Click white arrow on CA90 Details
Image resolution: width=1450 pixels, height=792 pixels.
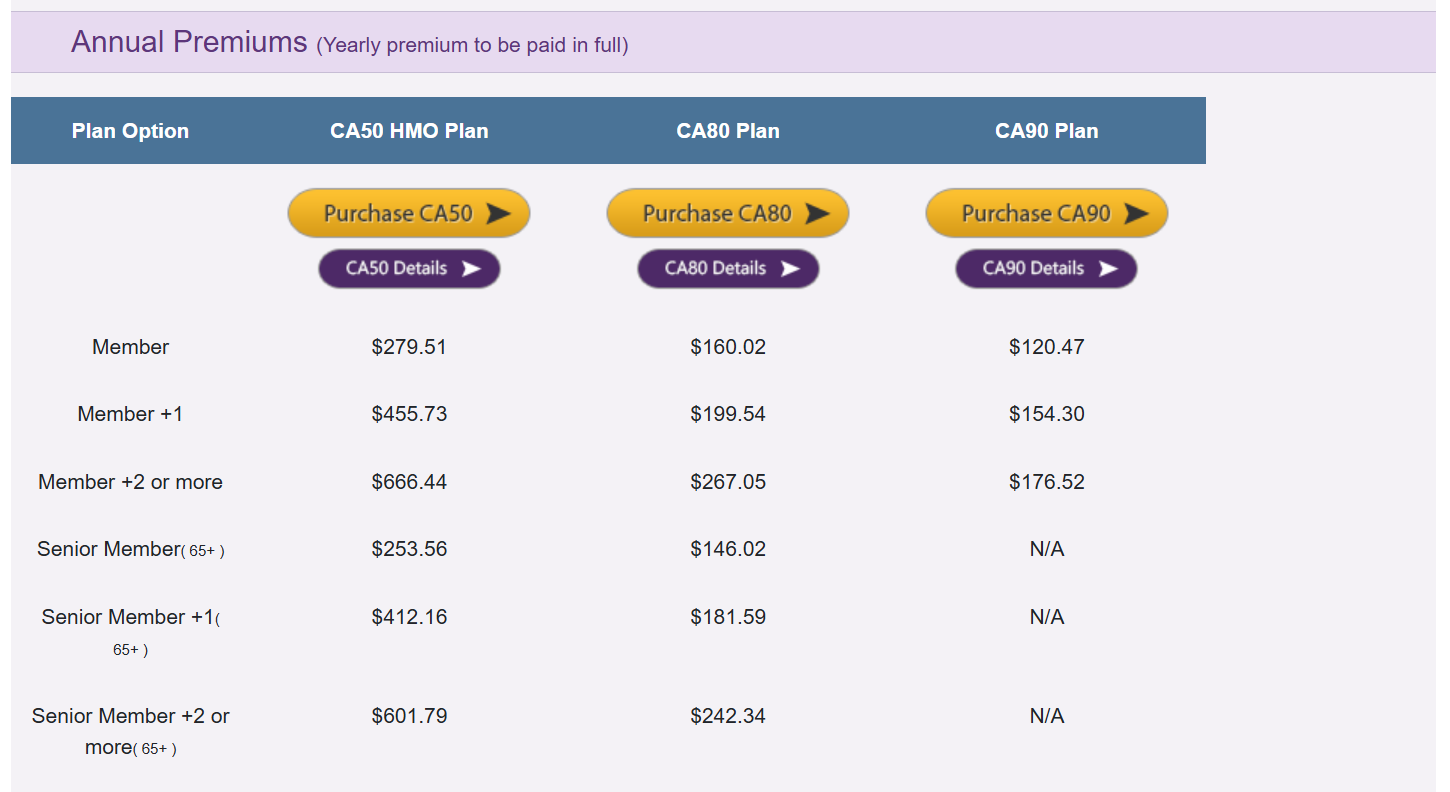coord(1108,268)
